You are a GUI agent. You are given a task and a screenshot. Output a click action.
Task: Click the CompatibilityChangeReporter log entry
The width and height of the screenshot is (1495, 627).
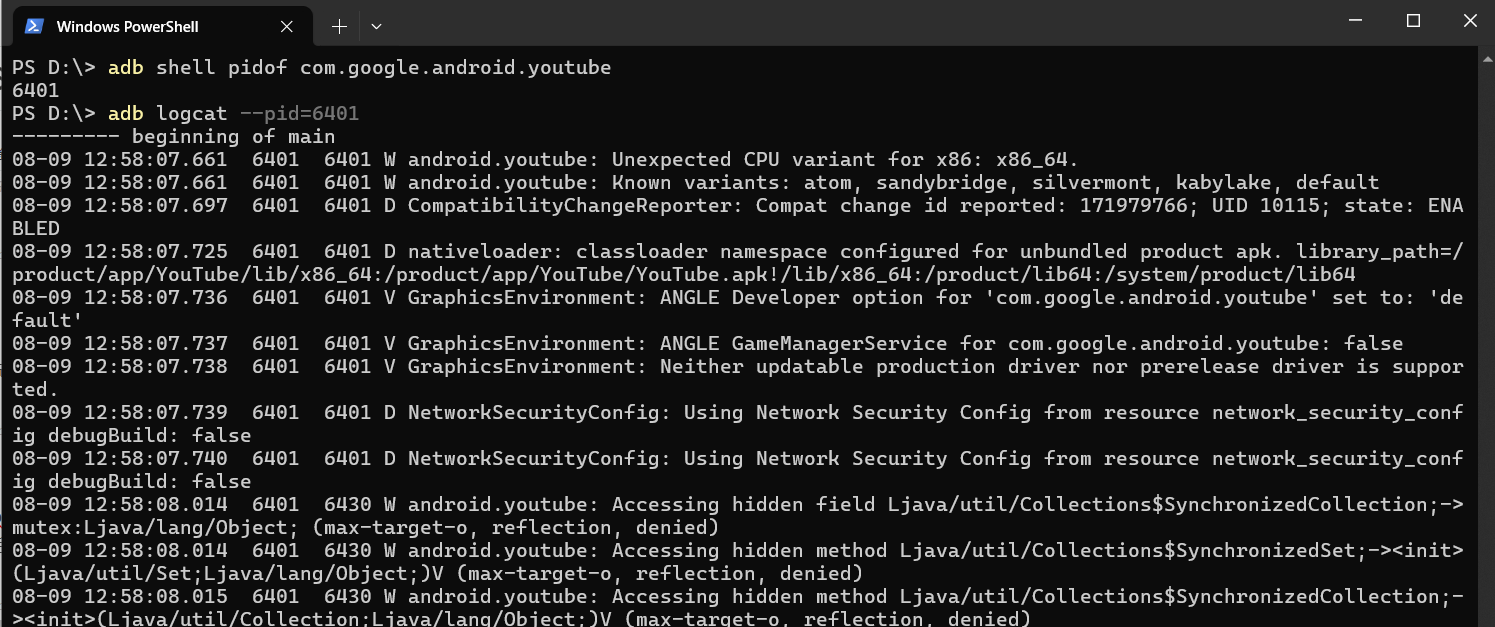(x=700, y=205)
